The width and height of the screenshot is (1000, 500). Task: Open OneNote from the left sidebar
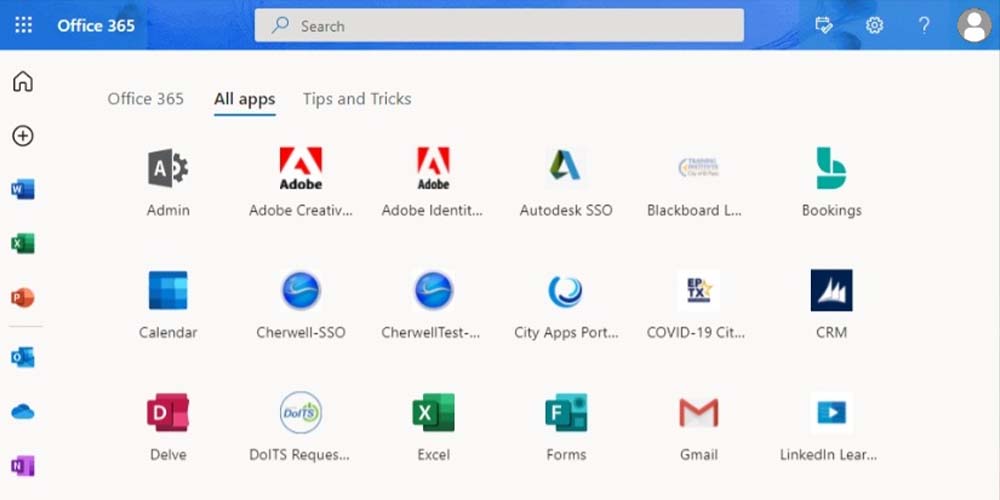click(23, 466)
